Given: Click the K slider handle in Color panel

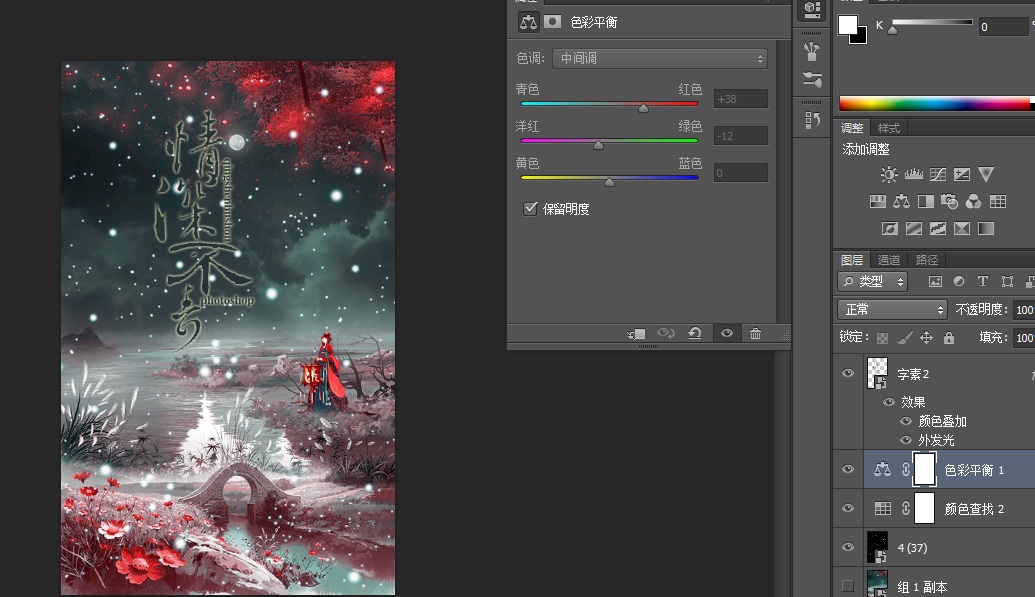Looking at the screenshot, I should (x=893, y=30).
